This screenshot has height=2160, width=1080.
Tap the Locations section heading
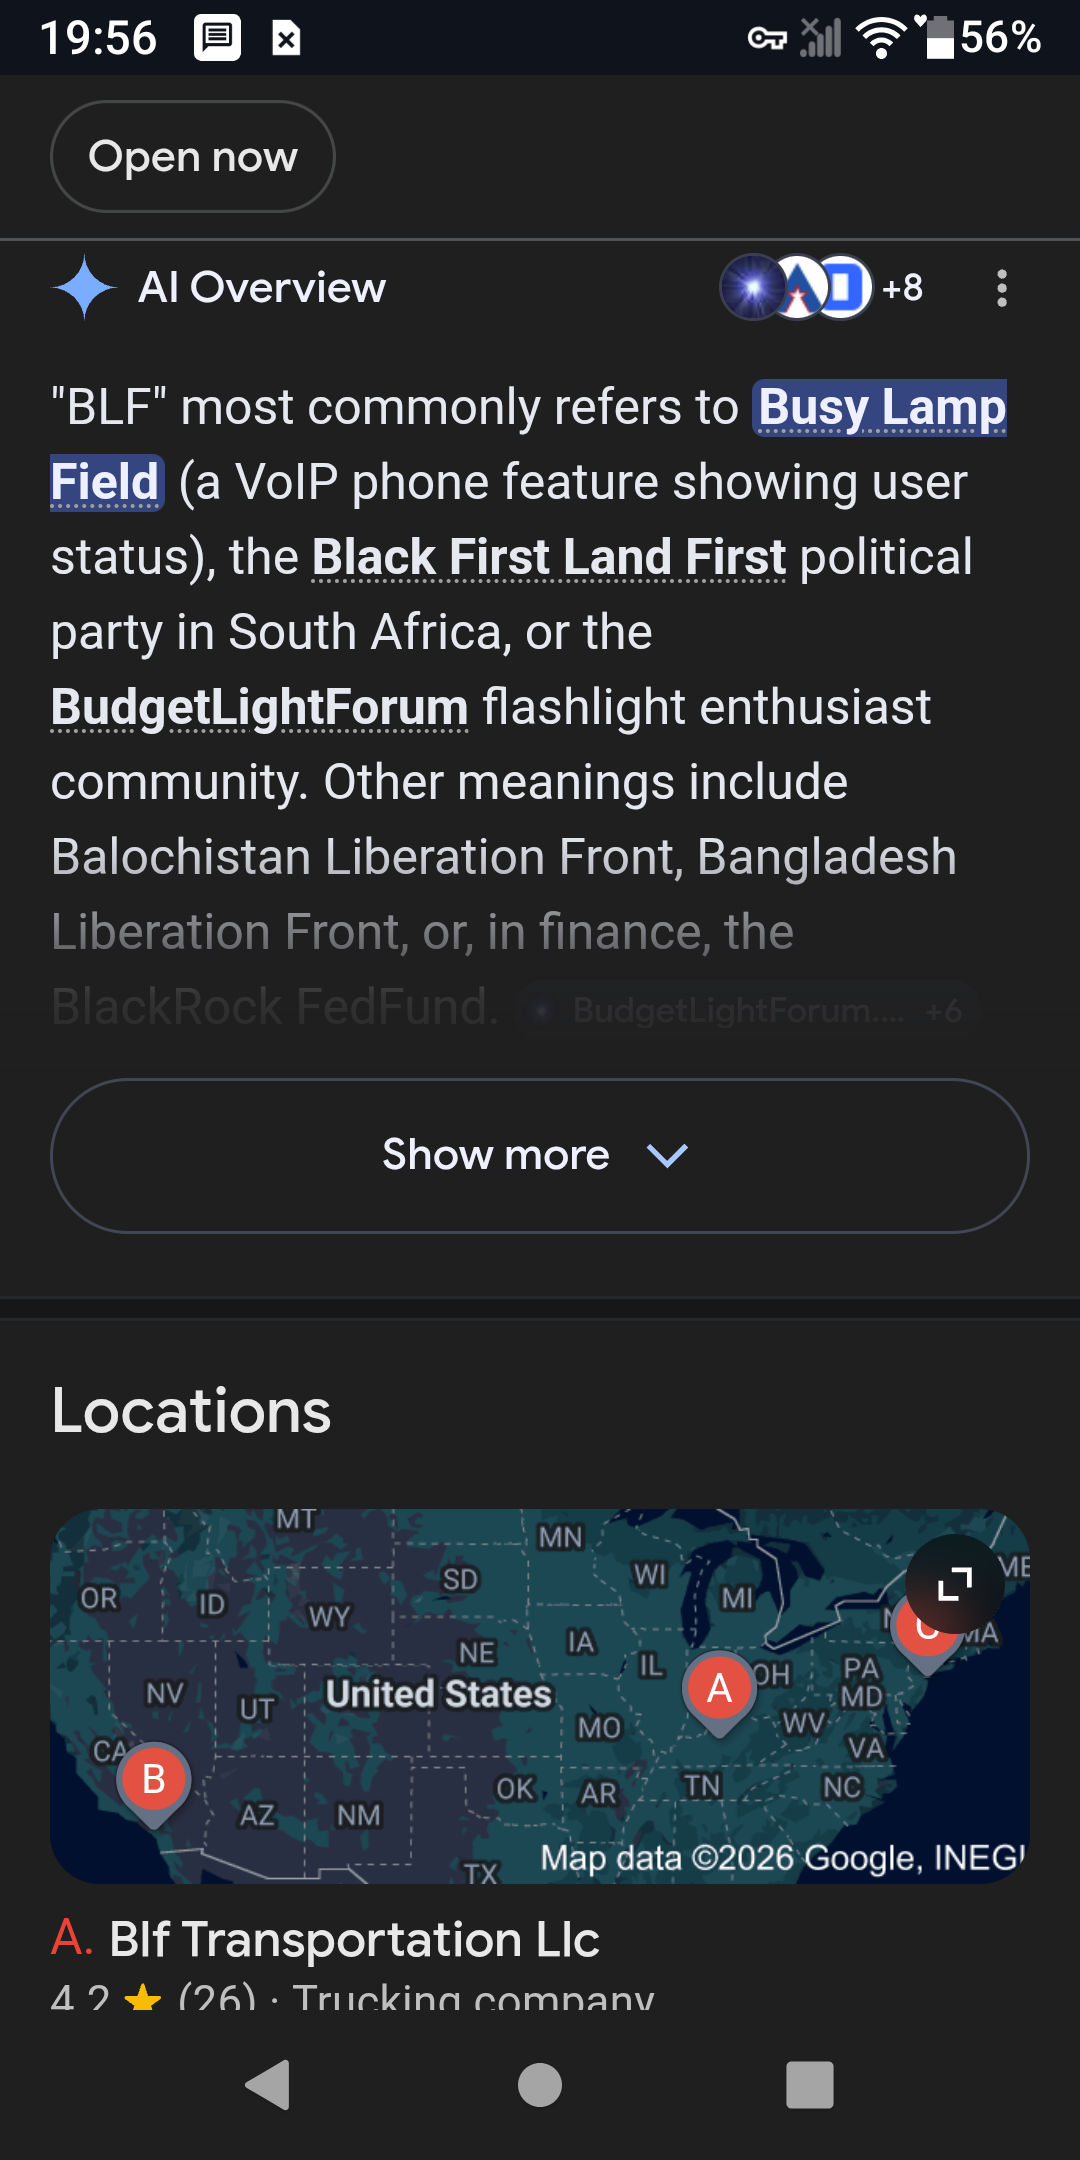[x=191, y=1411]
